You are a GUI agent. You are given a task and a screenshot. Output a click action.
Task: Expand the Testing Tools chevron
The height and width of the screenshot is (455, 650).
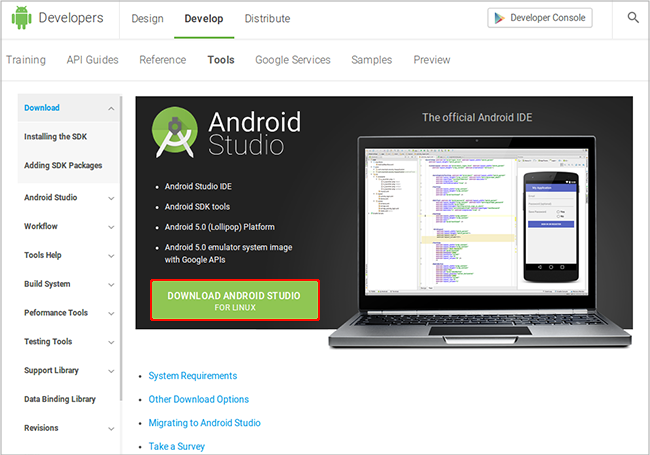click(x=111, y=342)
